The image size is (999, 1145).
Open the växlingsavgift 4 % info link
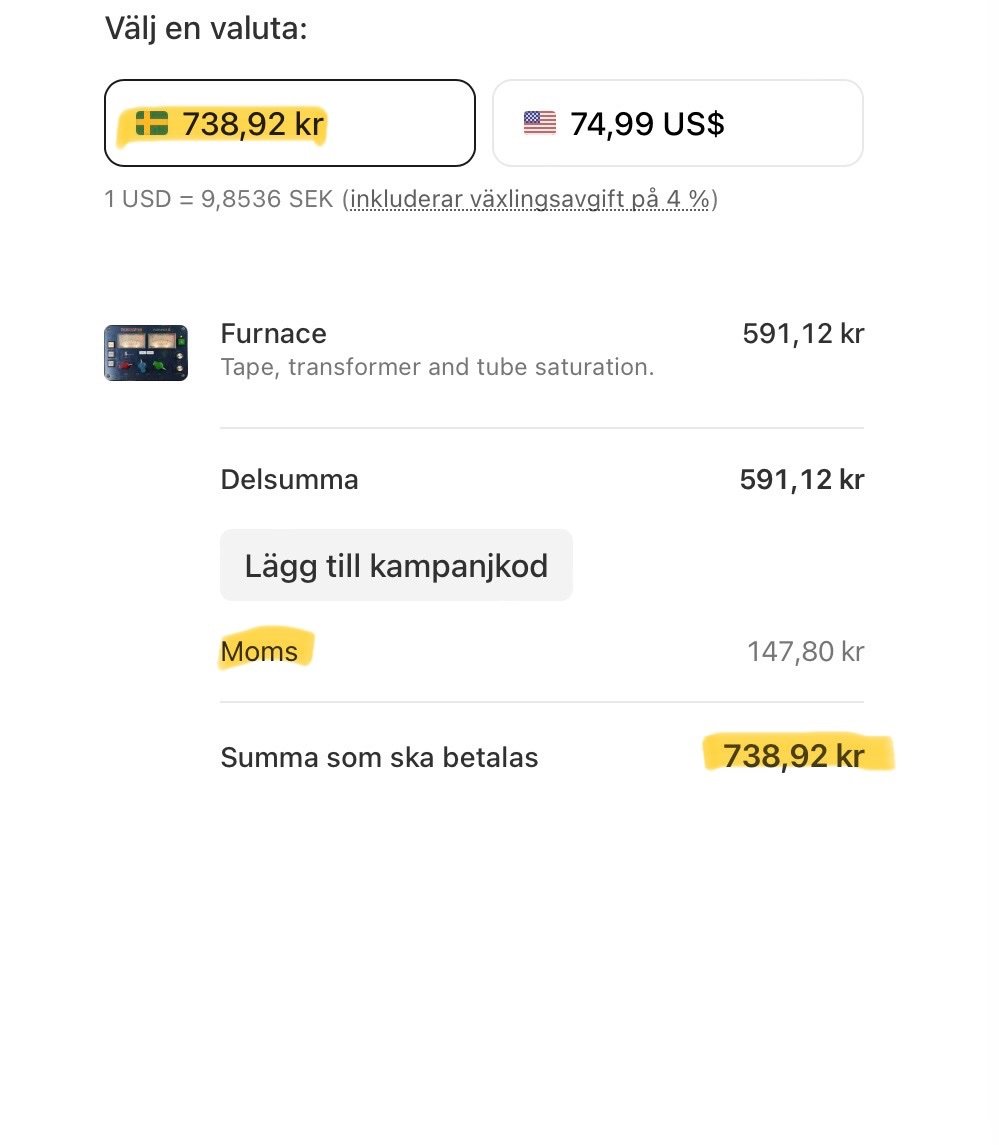tap(530, 199)
